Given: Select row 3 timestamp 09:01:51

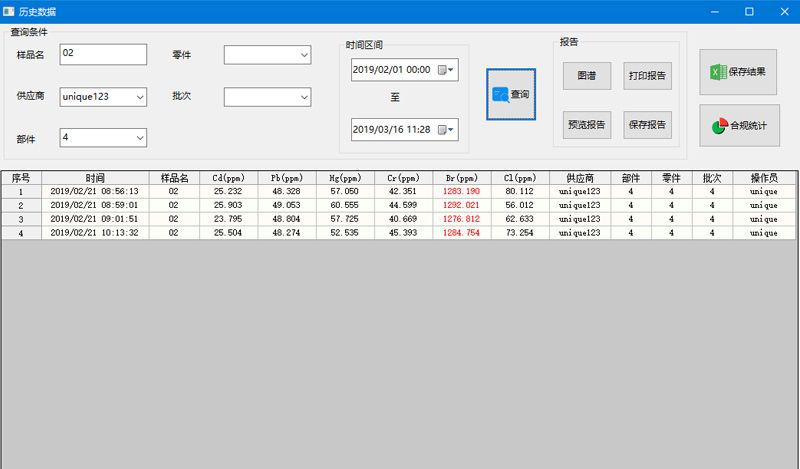Looking at the screenshot, I should click(95, 219).
